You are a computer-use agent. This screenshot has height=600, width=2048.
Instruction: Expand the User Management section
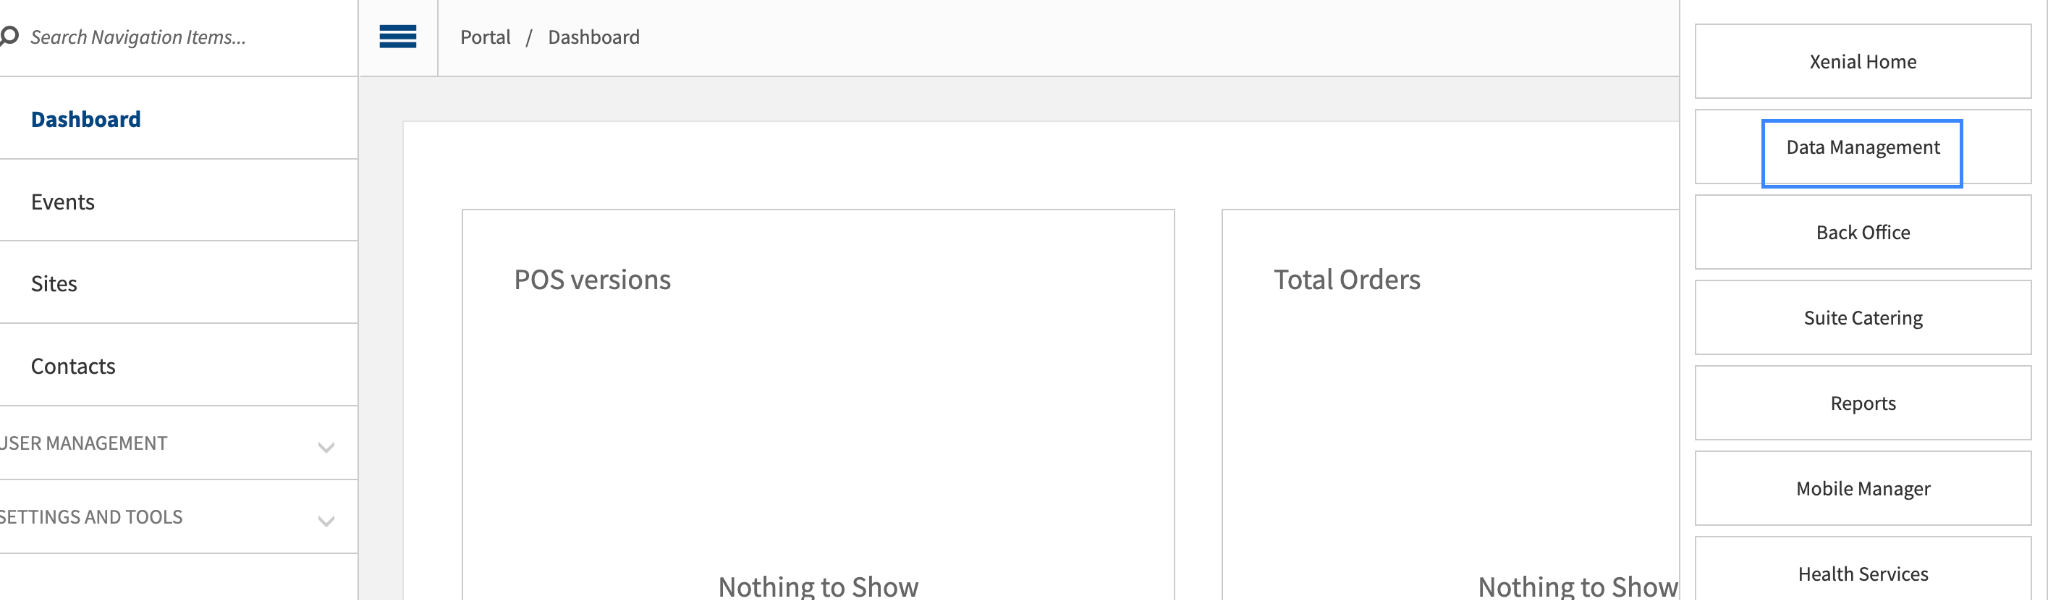pyautogui.click(x=84, y=443)
